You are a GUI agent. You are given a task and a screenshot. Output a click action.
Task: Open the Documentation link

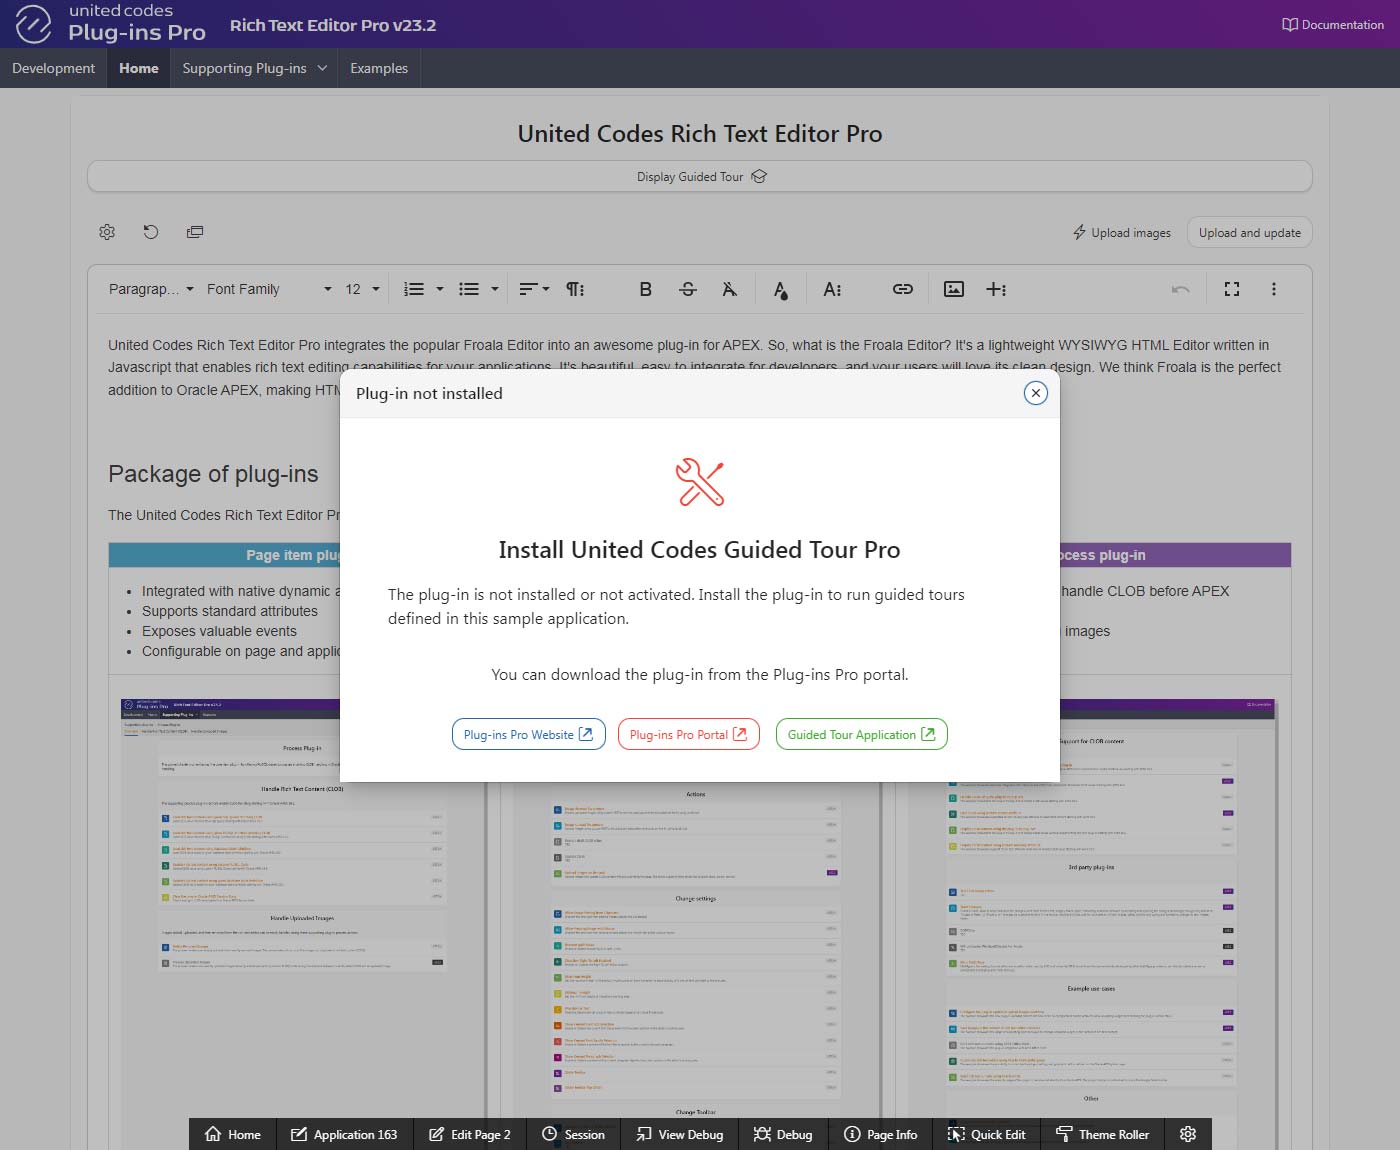click(1333, 24)
